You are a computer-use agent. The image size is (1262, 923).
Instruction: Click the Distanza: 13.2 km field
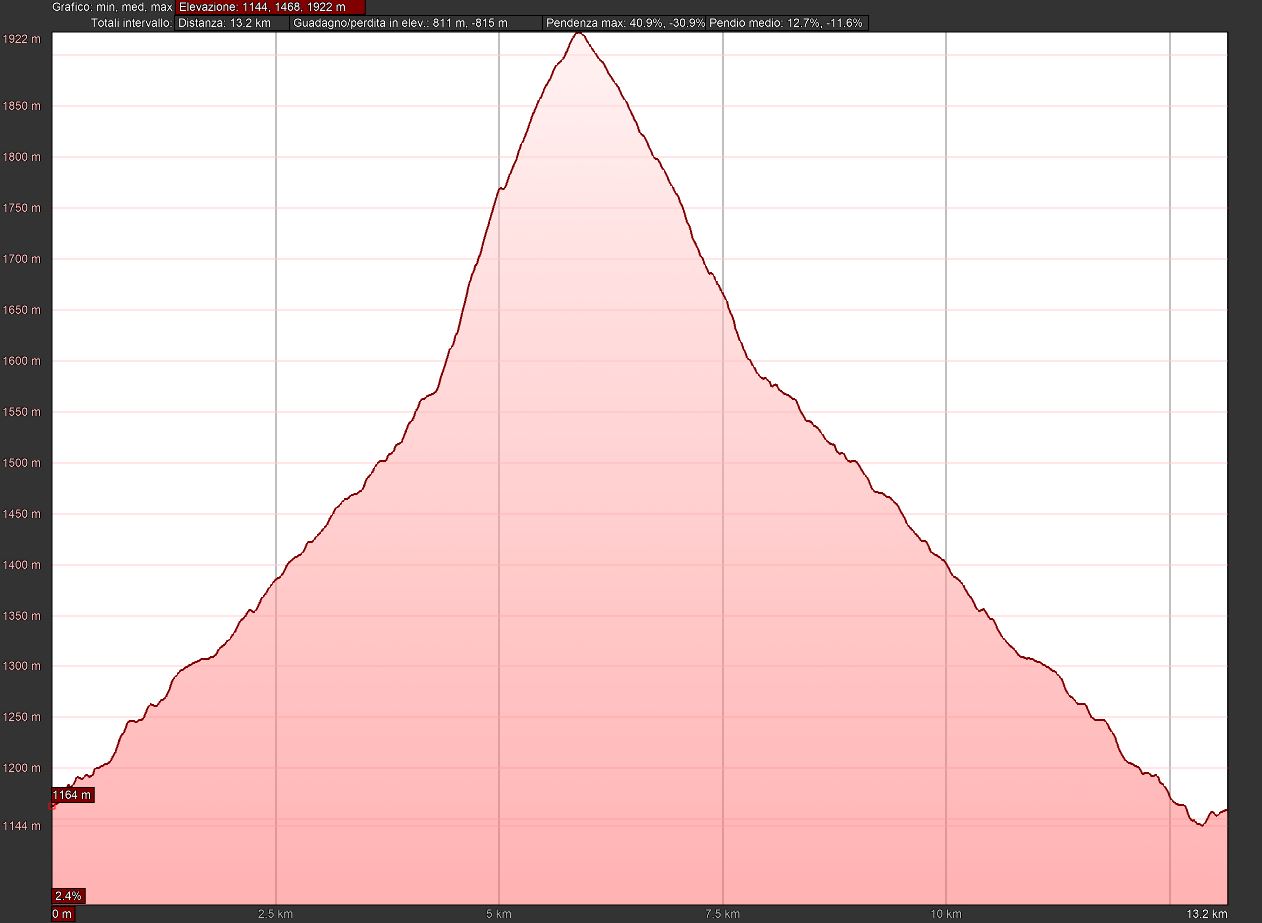(x=231, y=22)
